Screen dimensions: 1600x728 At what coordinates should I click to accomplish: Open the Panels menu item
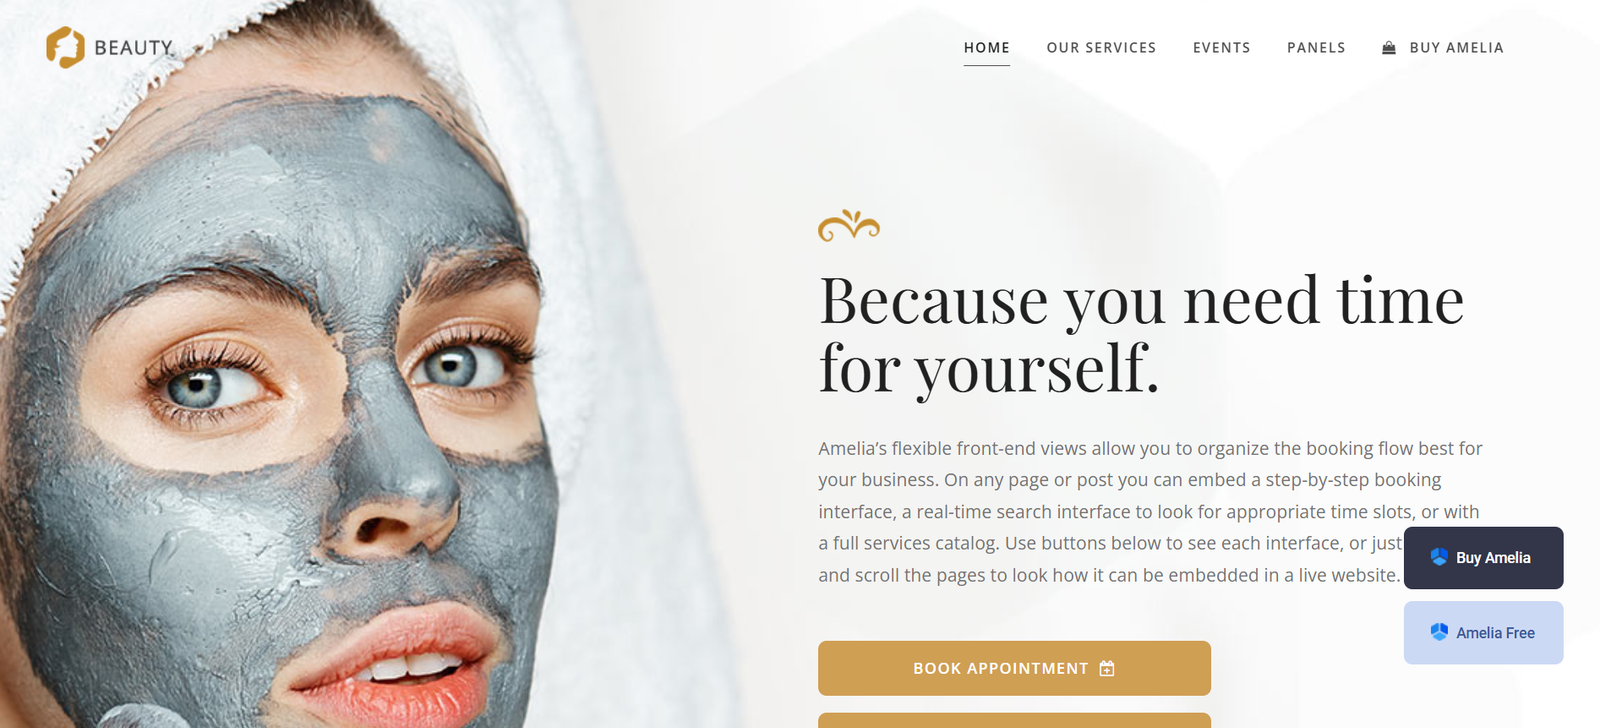pos(1316,48)
